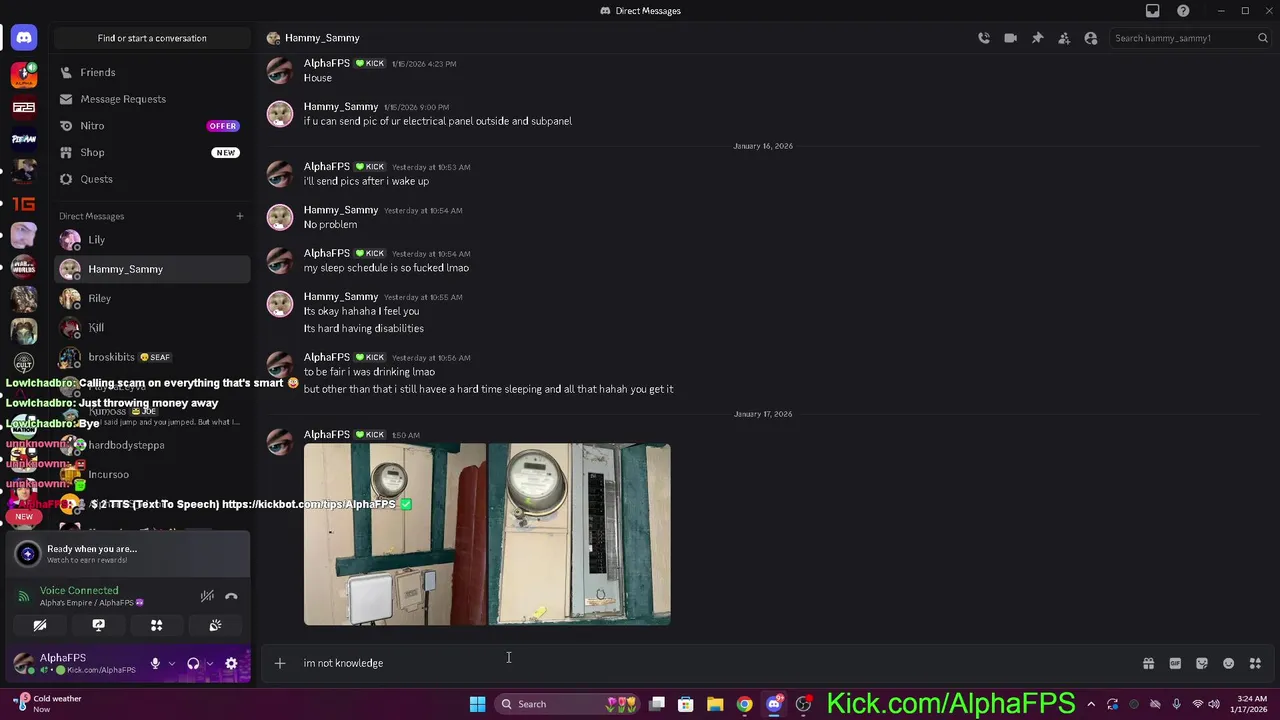Click the AlphaFPS user panel avatar

pyautogui.click(x=23, y=663)
